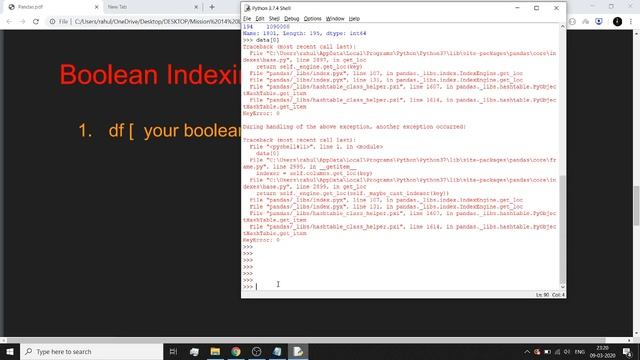This screenshot has width=640, height=360.
Task: Open the Options menu in IDLE
Action: tap(313, 19)
